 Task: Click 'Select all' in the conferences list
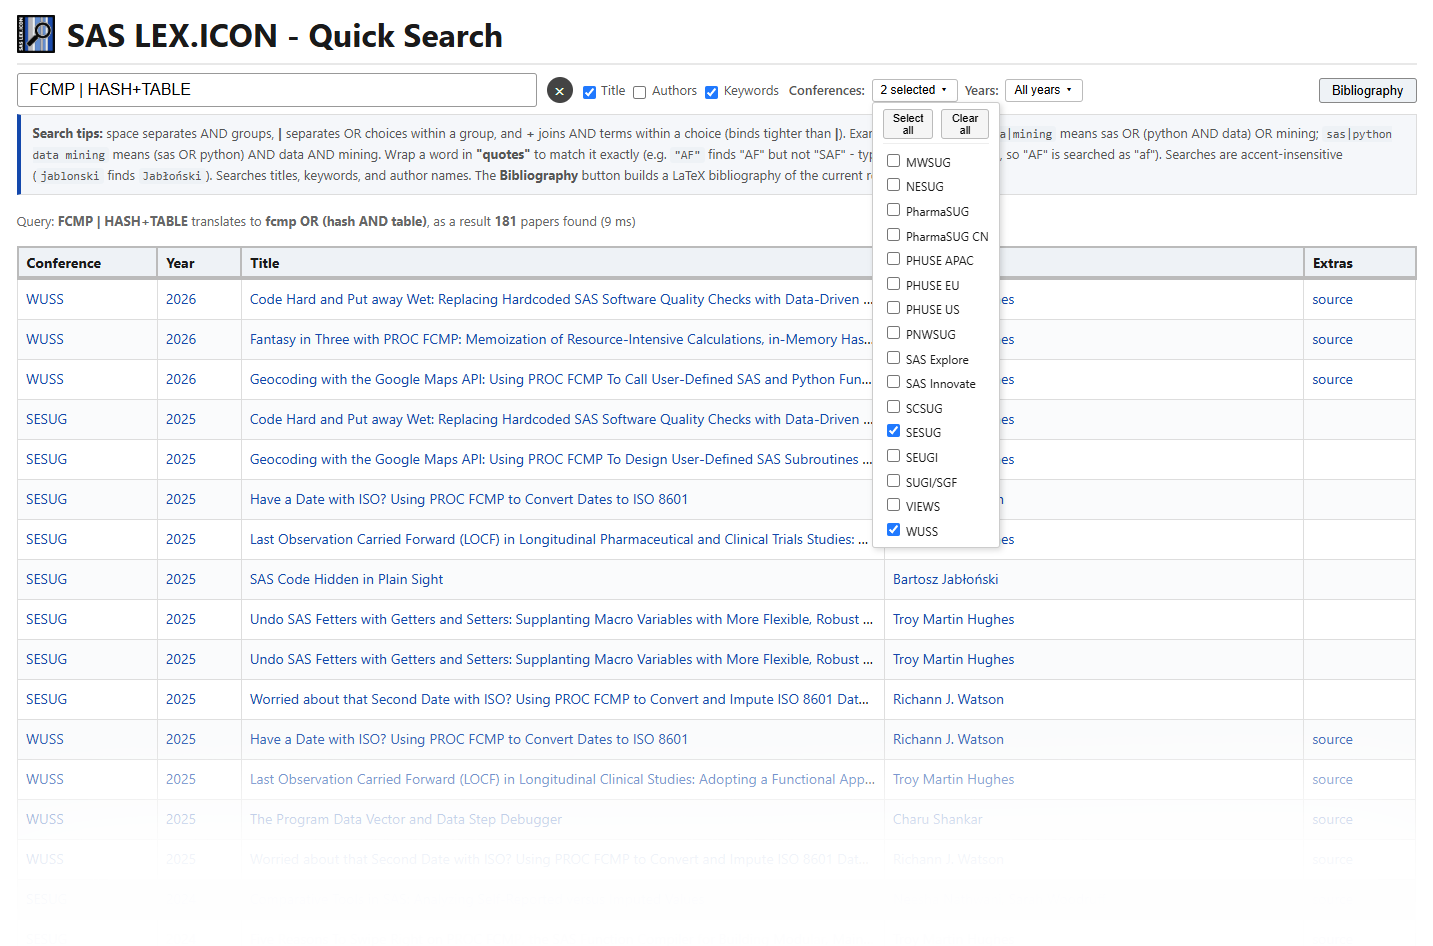(x=908, y=124)
